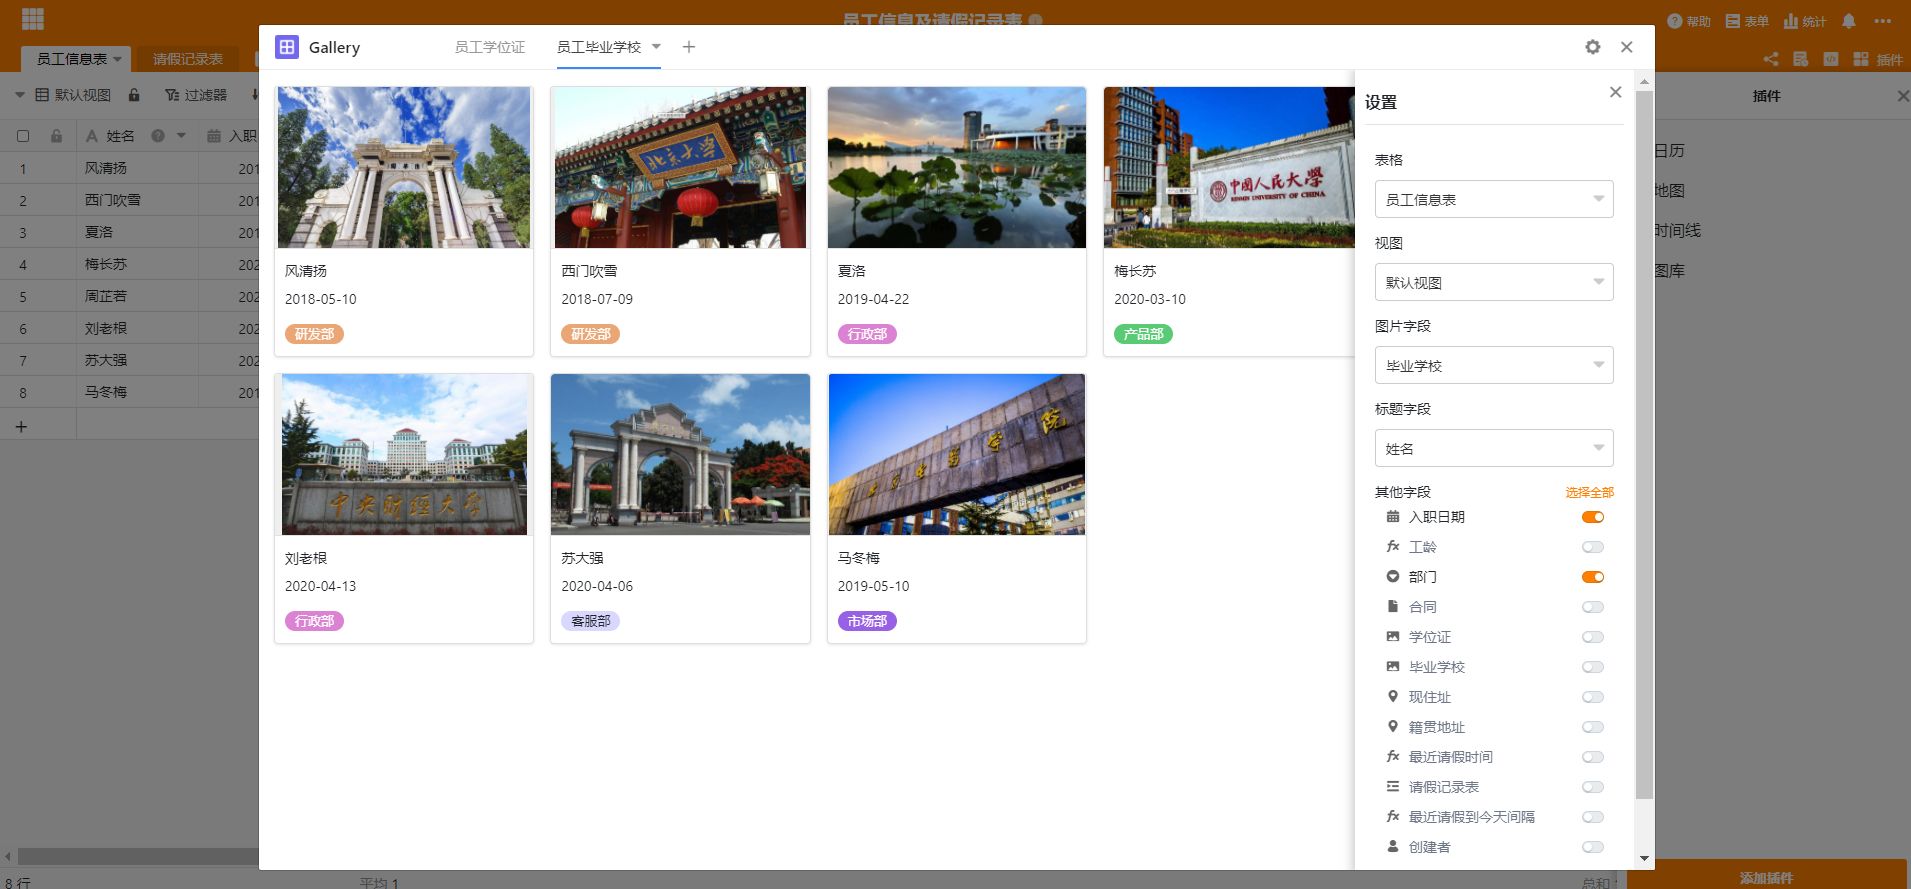Select the 员工毕业学校 gallery tab
The image size is (1911, 889).
coord(599,47)
